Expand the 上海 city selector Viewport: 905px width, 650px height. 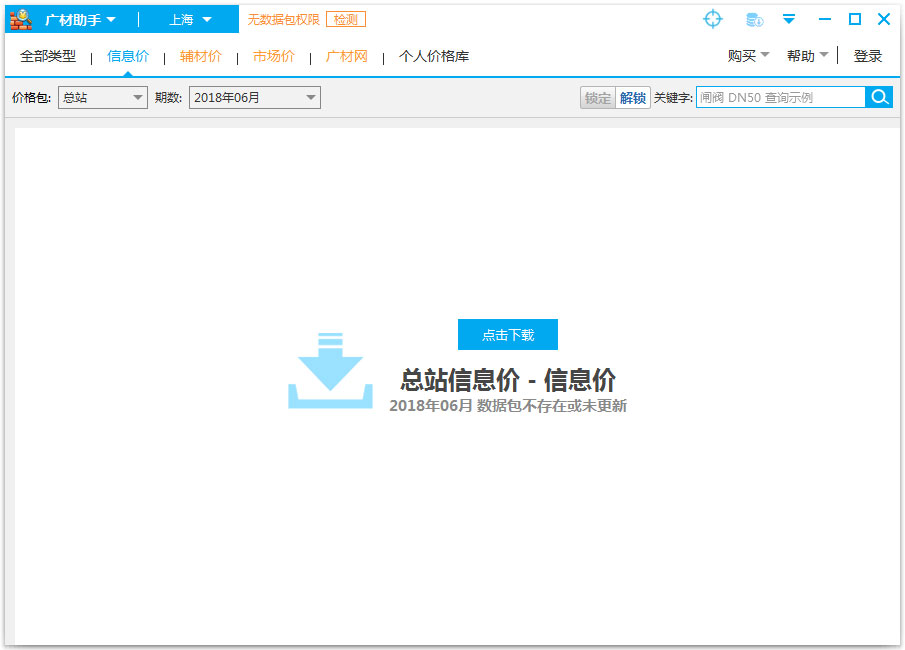point(190,19)
